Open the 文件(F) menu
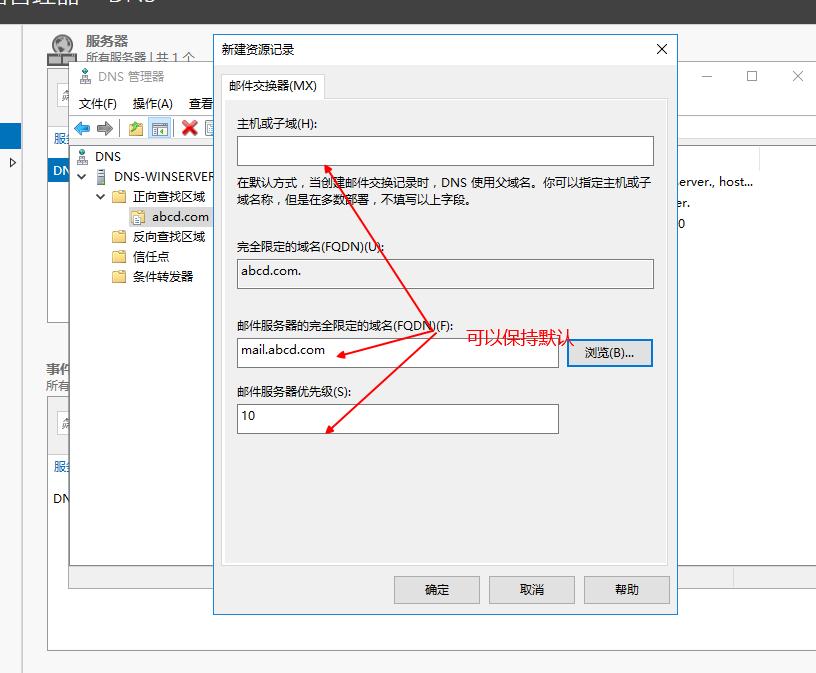Viewport: 816px width, 673px height. pos(96,103)
